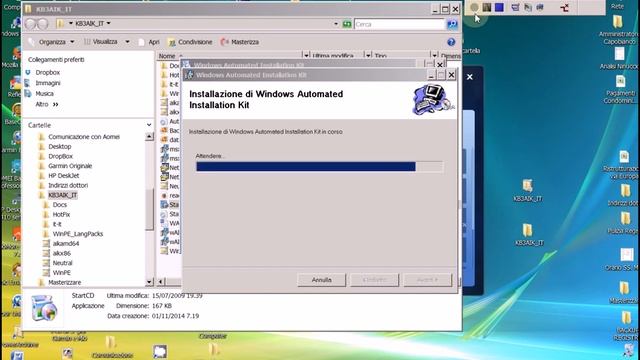The height and width of the screenshot is (360, 640).
Task: Select Desktop folder in tree
Action: (x=60, y=147)
